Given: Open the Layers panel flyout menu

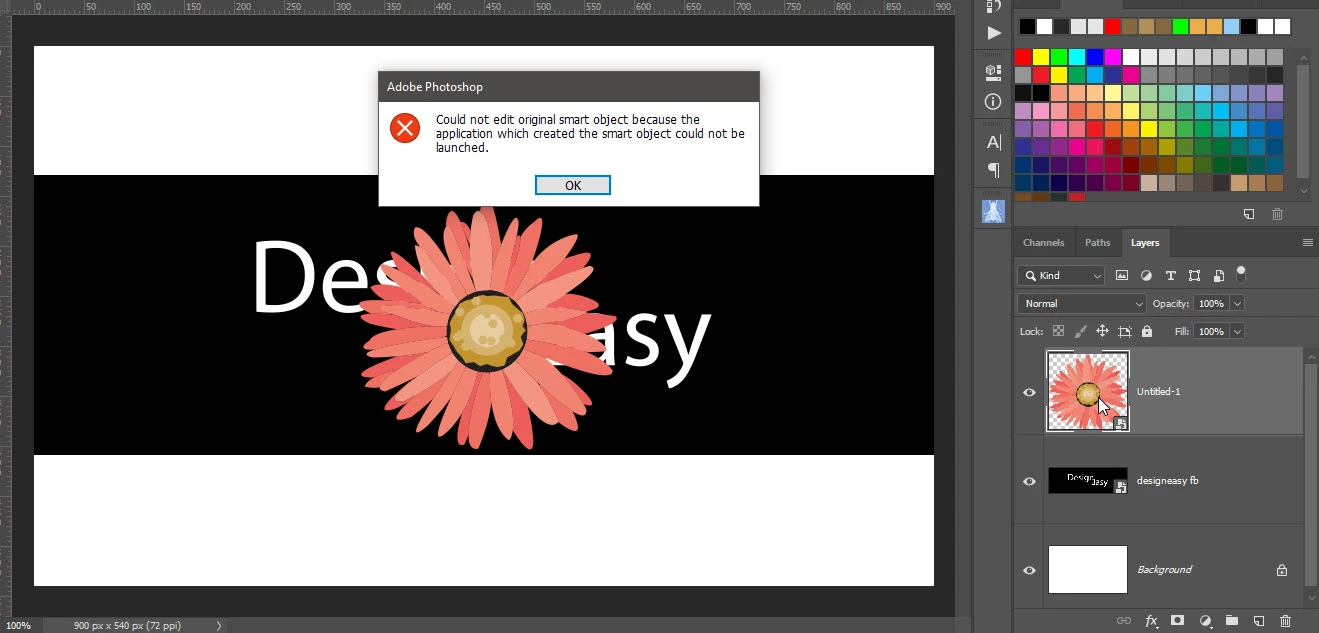Looking at the screenshot, I should coord(1307,242).
